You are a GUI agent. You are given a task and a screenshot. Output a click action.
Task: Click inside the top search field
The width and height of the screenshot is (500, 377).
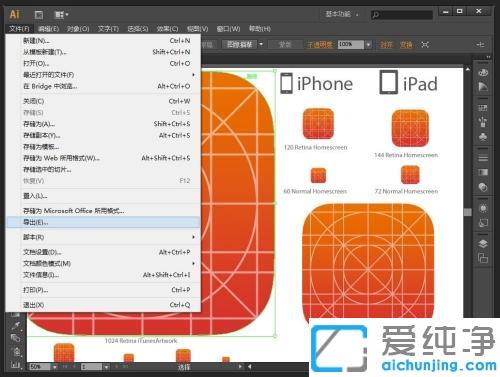pos(402,15)
